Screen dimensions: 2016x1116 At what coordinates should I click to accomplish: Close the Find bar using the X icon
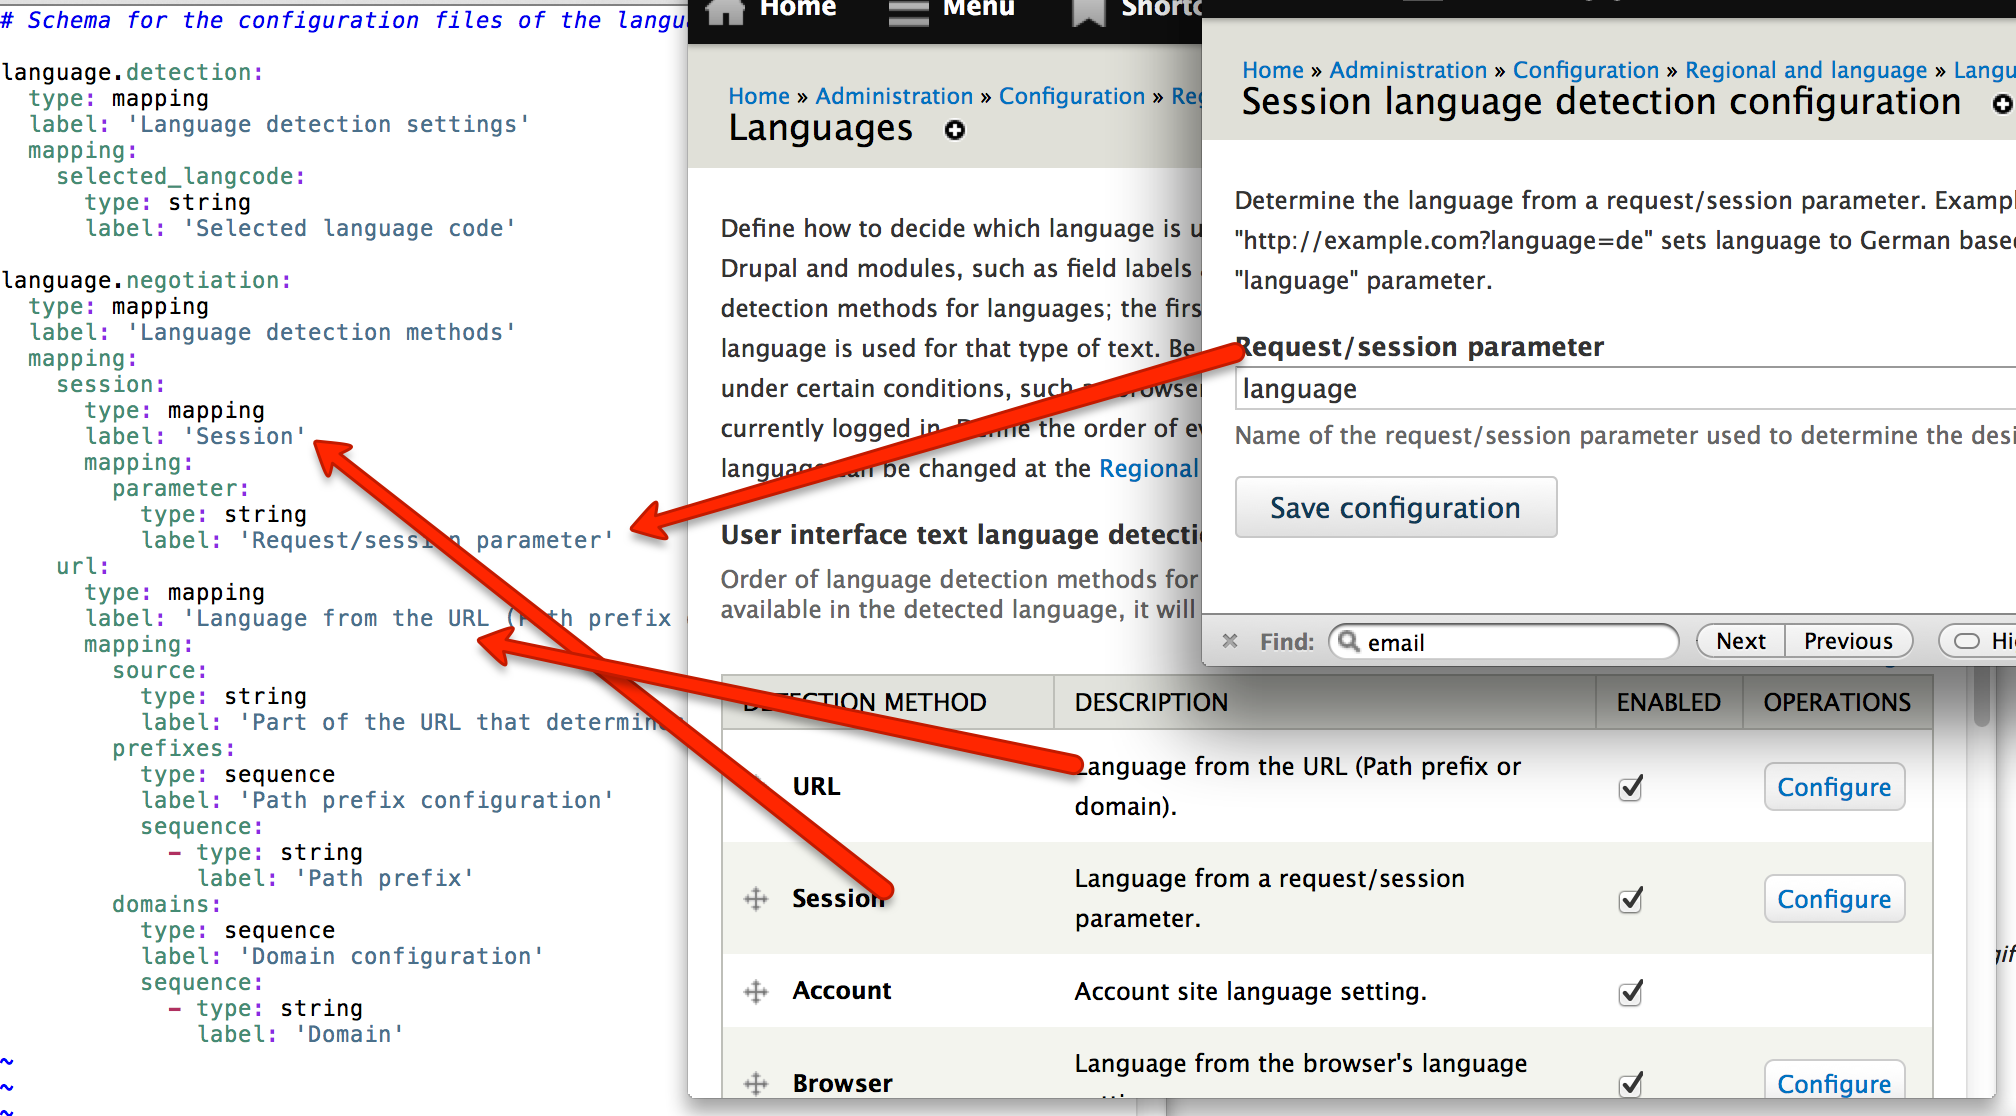(x=1230, y=641)
